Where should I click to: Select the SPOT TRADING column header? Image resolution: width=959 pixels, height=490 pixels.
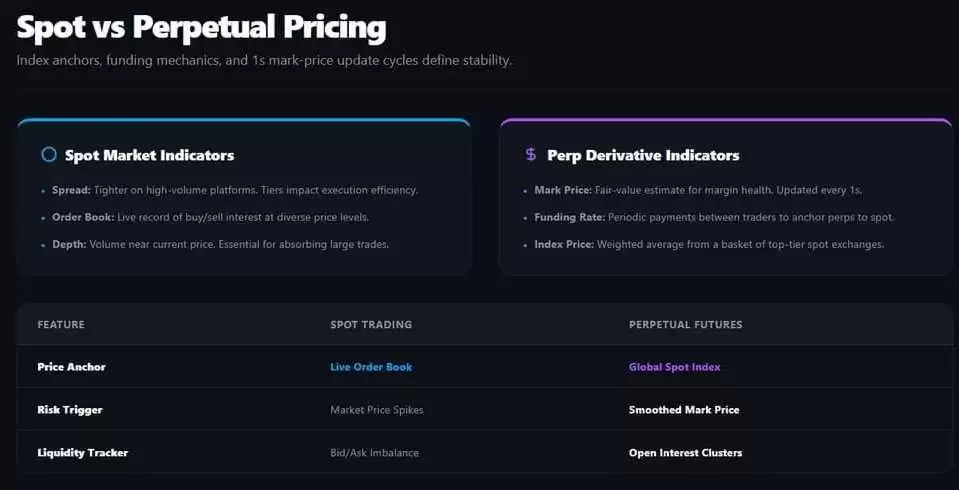coord(371,325)
